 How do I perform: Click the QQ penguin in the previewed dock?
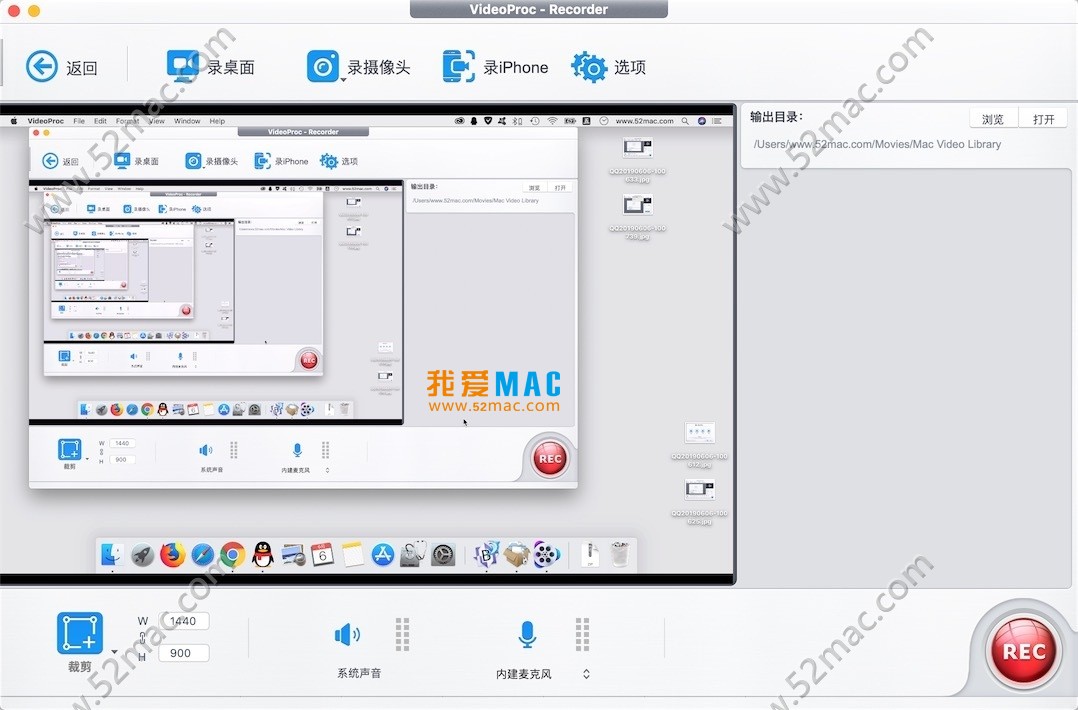tap(262, 554)
